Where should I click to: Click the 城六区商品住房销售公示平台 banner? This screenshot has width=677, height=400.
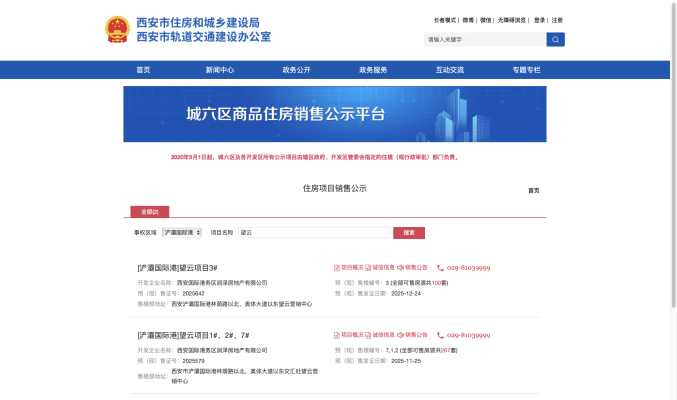[x=335, y=114]
